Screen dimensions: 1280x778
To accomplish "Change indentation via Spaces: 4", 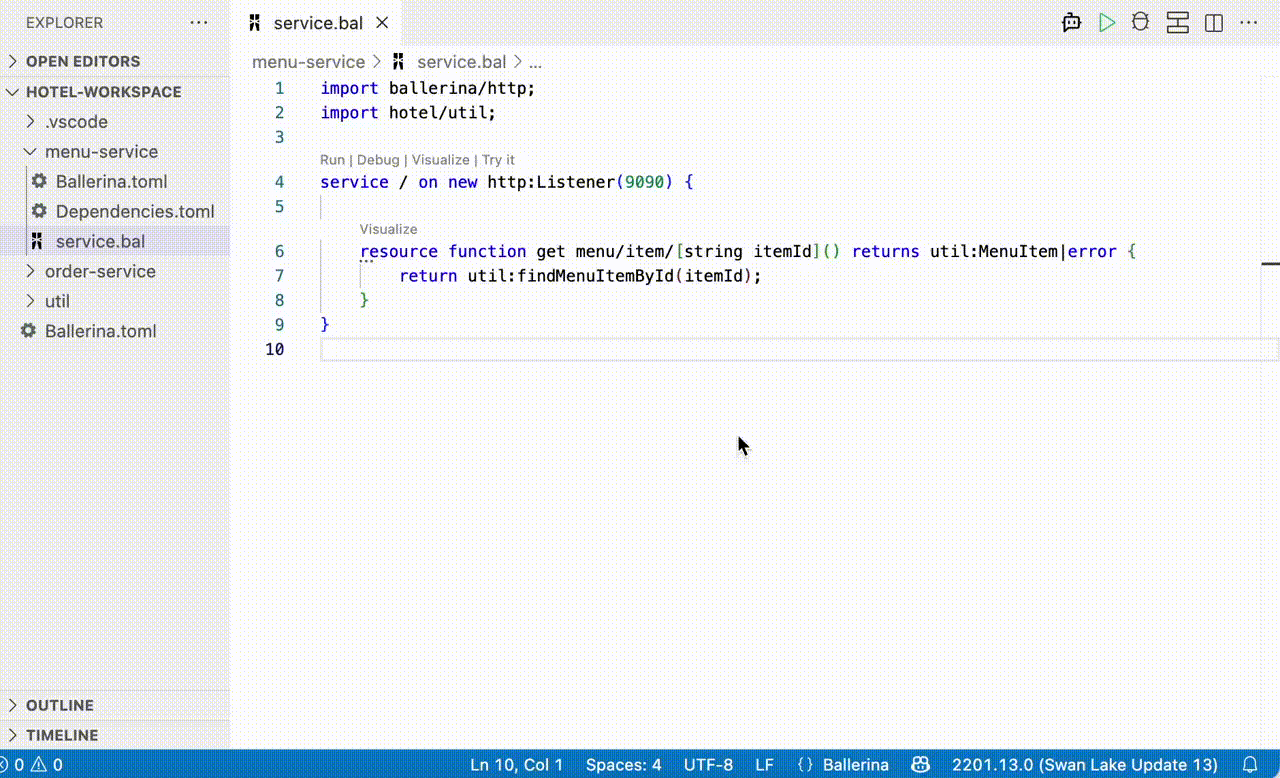I will (x=623, y=765).
